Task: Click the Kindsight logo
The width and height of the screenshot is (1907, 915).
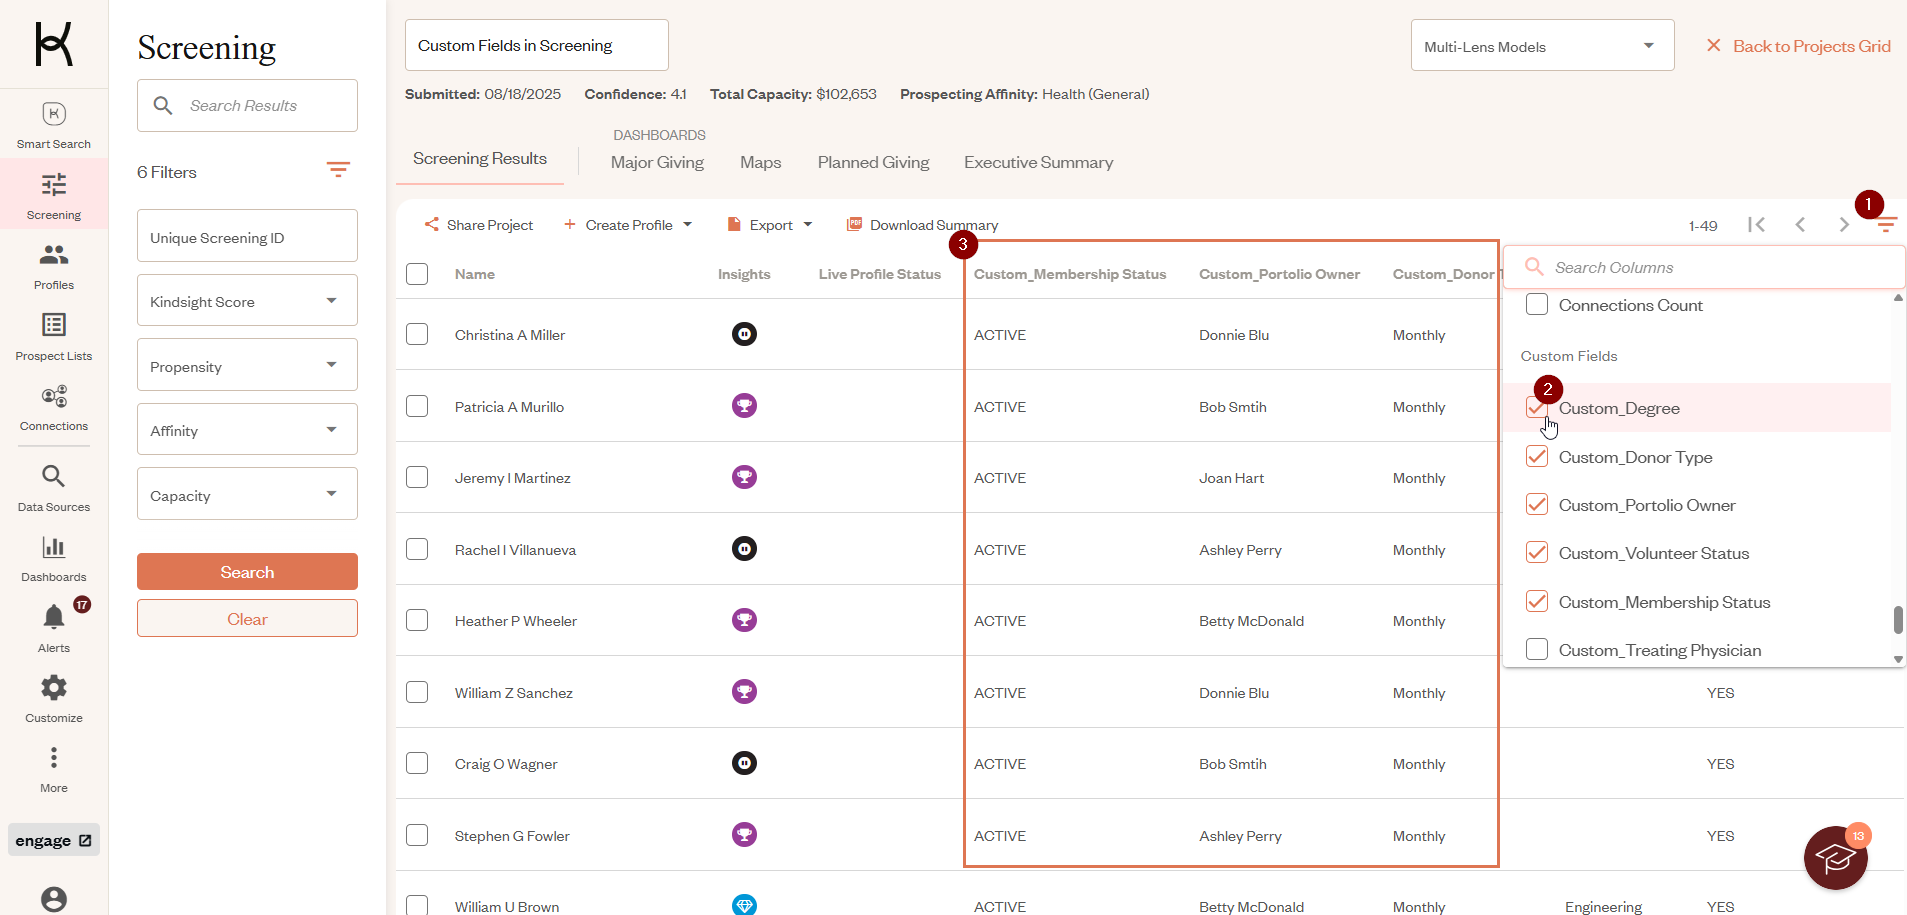Action: [x=54, y=44]
